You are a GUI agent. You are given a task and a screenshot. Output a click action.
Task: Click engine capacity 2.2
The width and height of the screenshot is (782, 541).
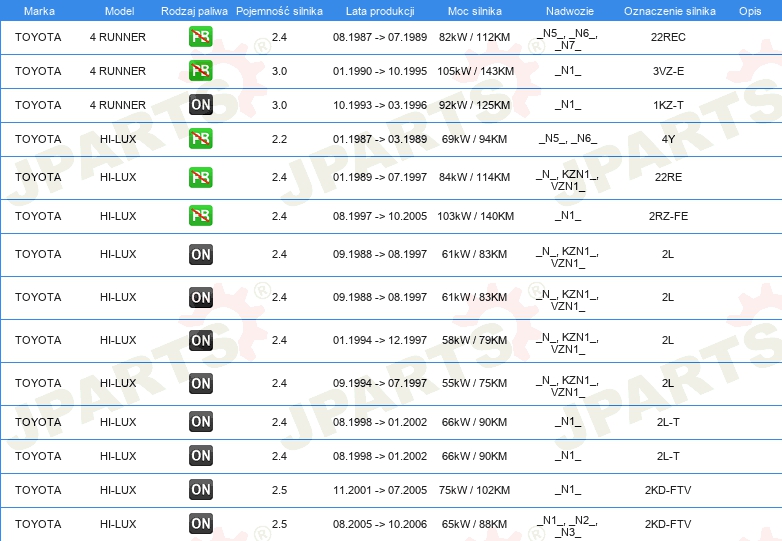tap(279, 139)
